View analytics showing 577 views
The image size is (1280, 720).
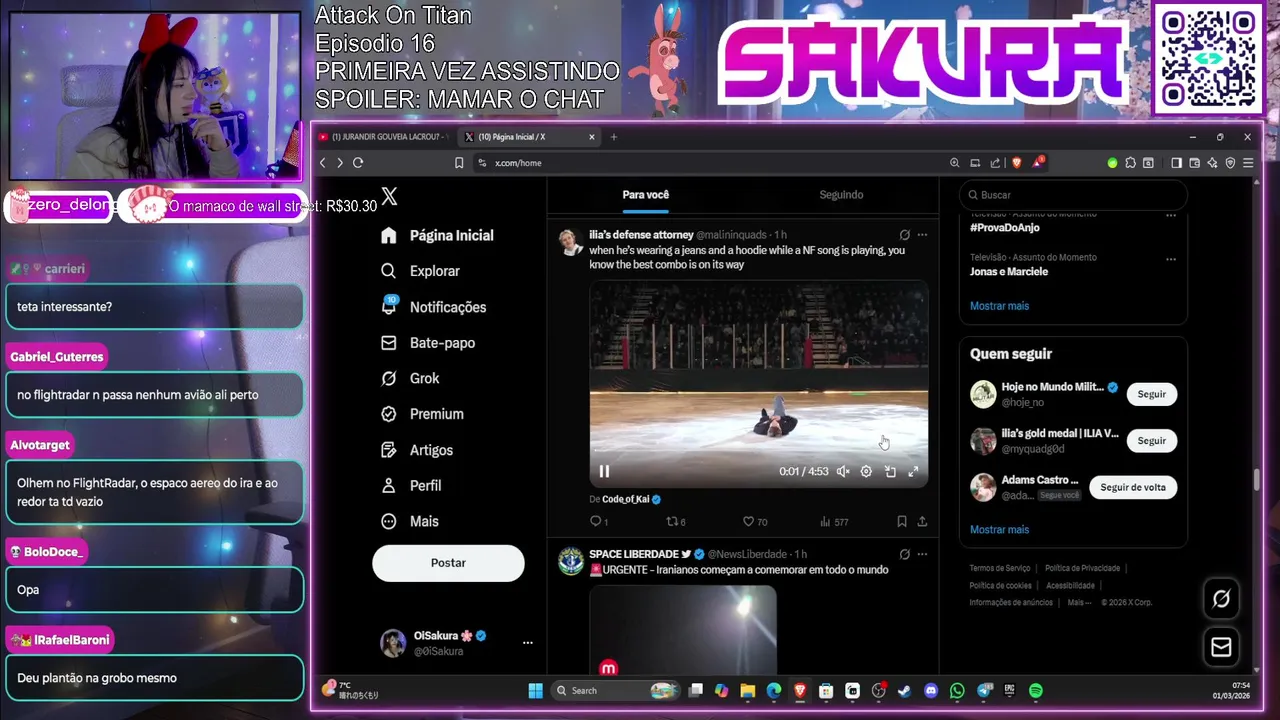834,521
